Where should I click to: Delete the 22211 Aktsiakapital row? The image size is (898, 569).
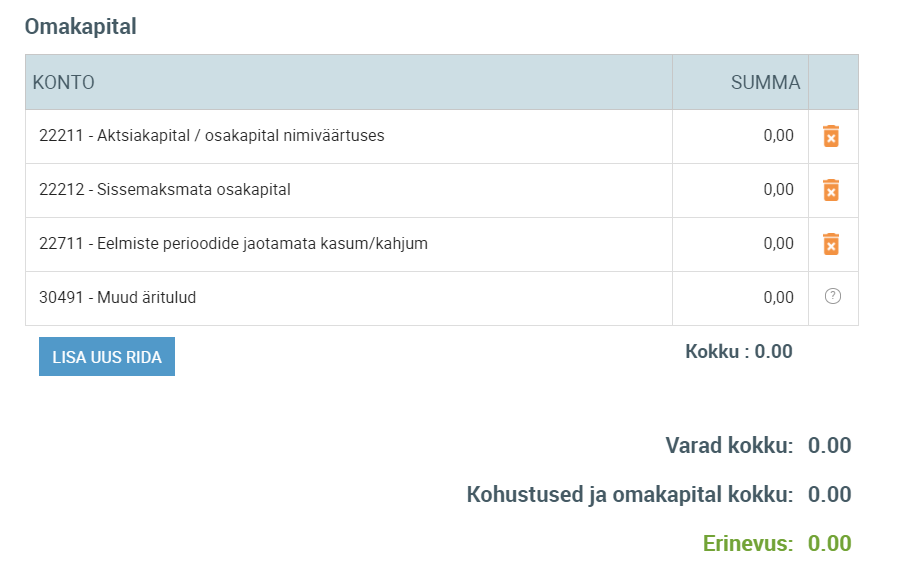(831, 136)
